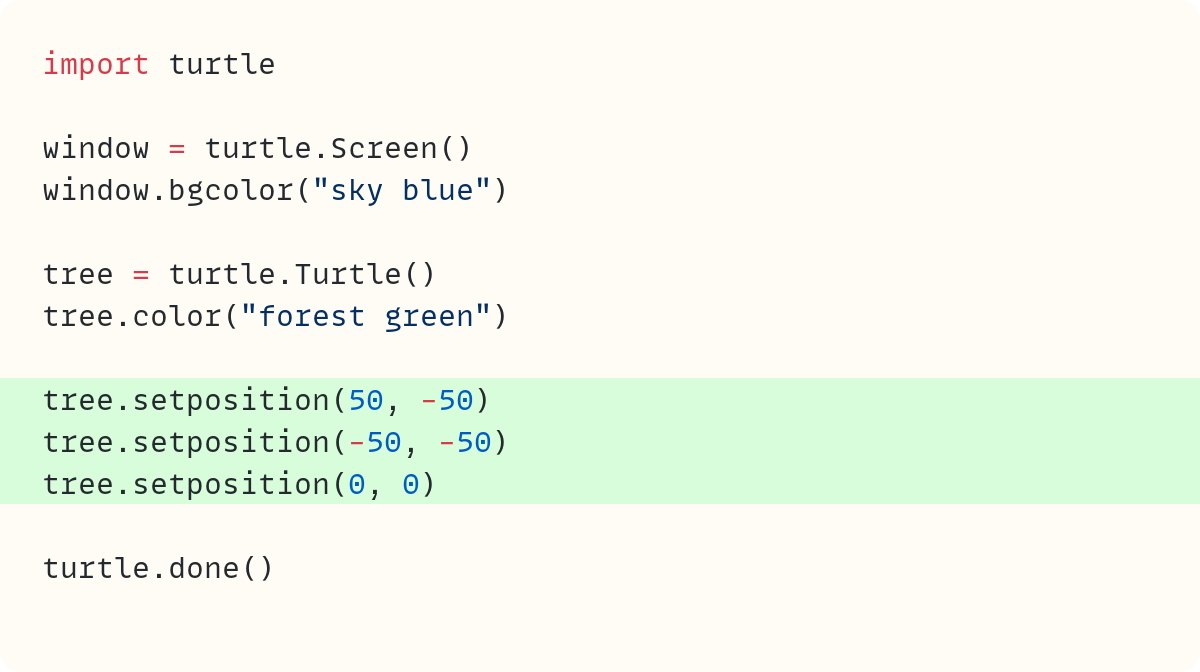Click the line "tree.setposition(-50, -50)"
1200x672 pixels.
pyautogui.click(x=275, y=443)
